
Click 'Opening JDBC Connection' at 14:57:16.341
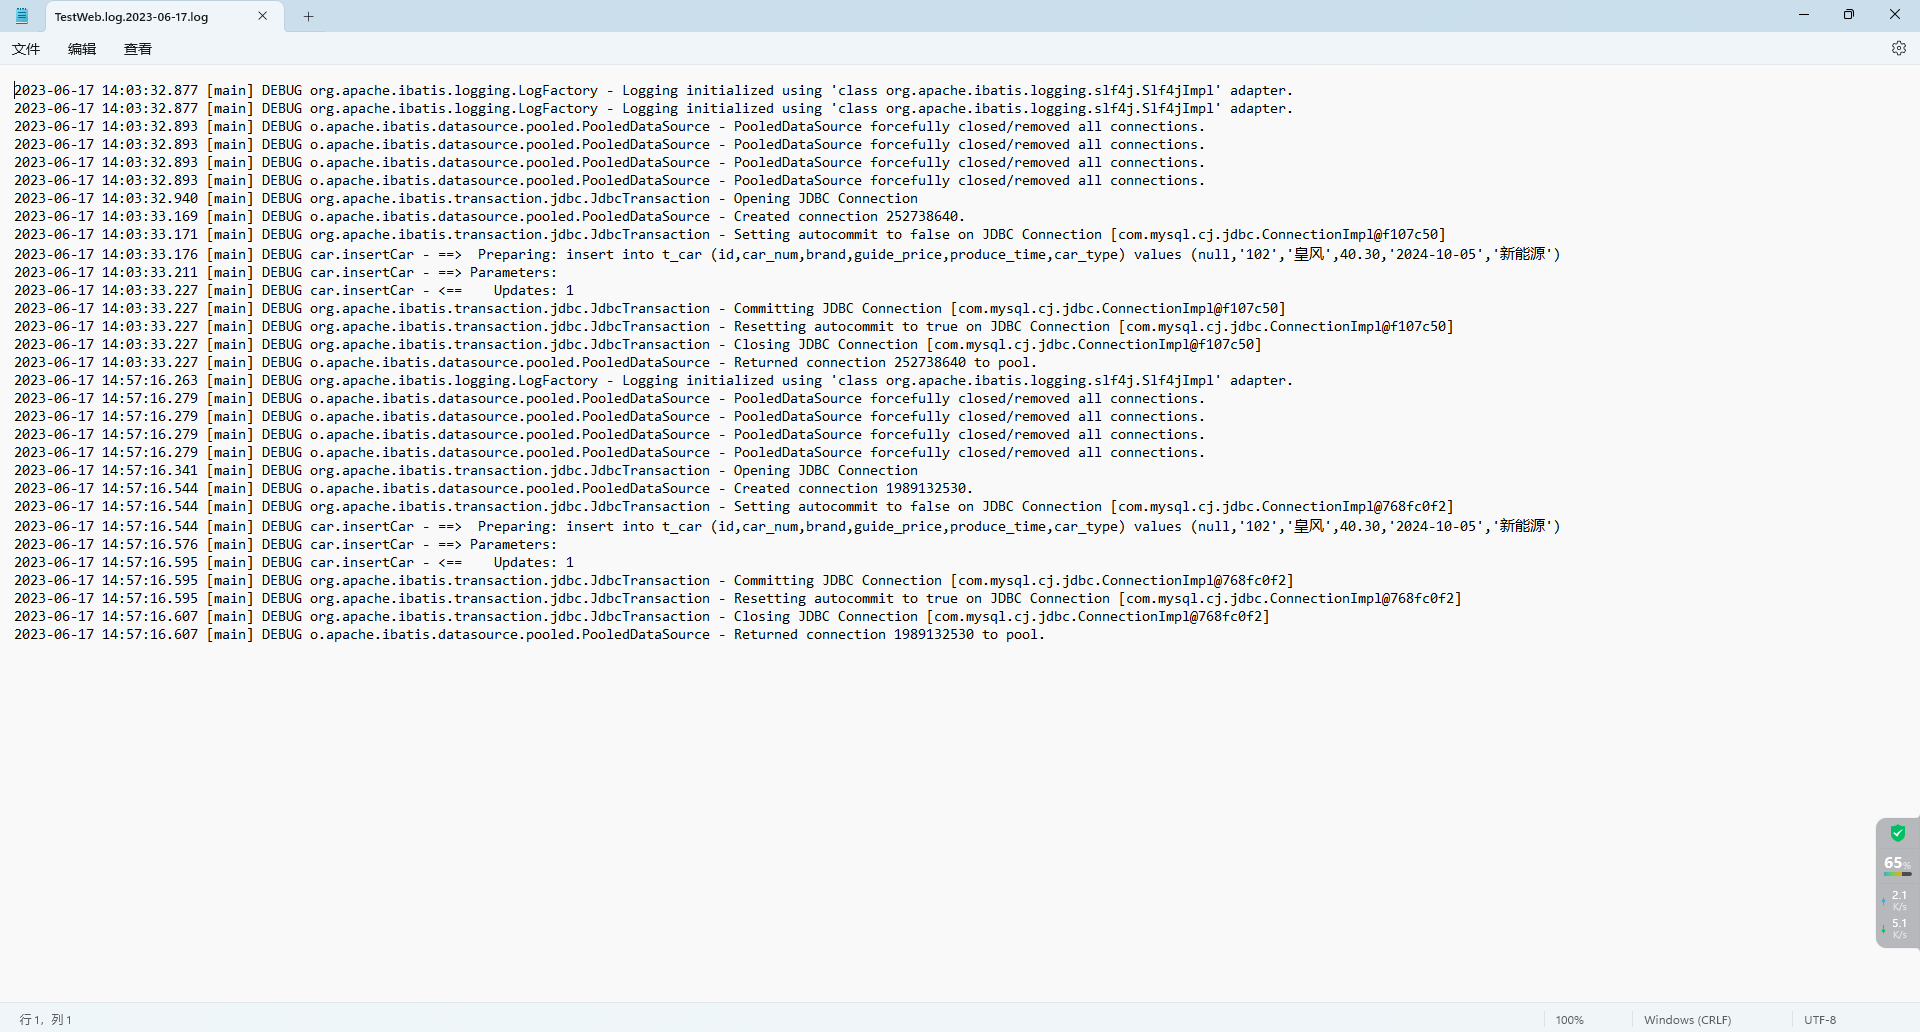pos(825,471)
